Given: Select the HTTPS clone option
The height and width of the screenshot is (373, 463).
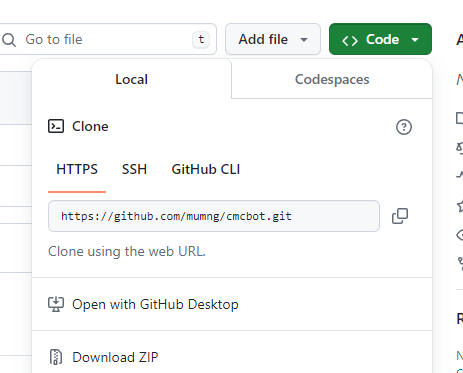Looking at the screenshot, I should pos(77,169).
